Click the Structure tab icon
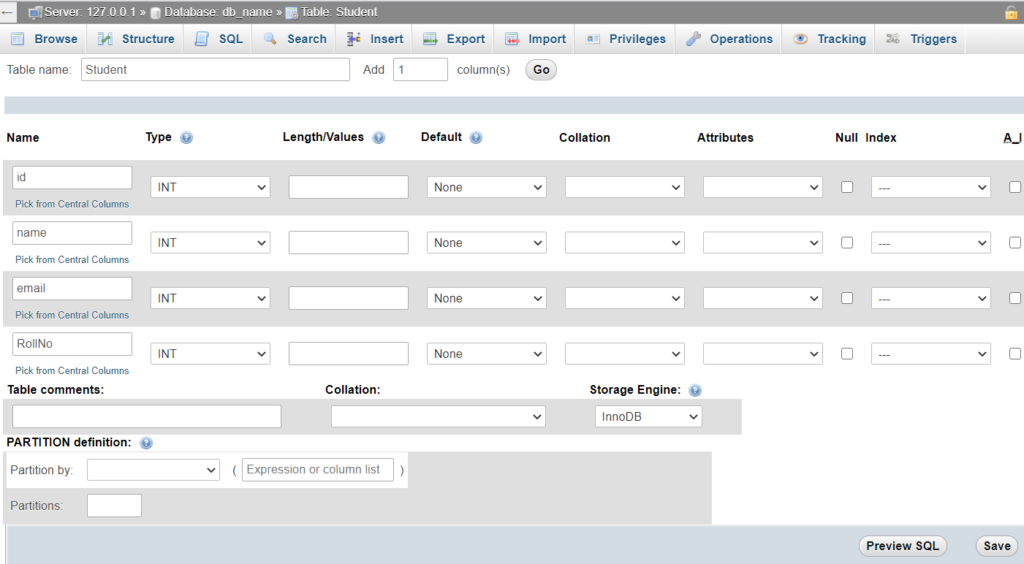 click(x=105, y=39)
